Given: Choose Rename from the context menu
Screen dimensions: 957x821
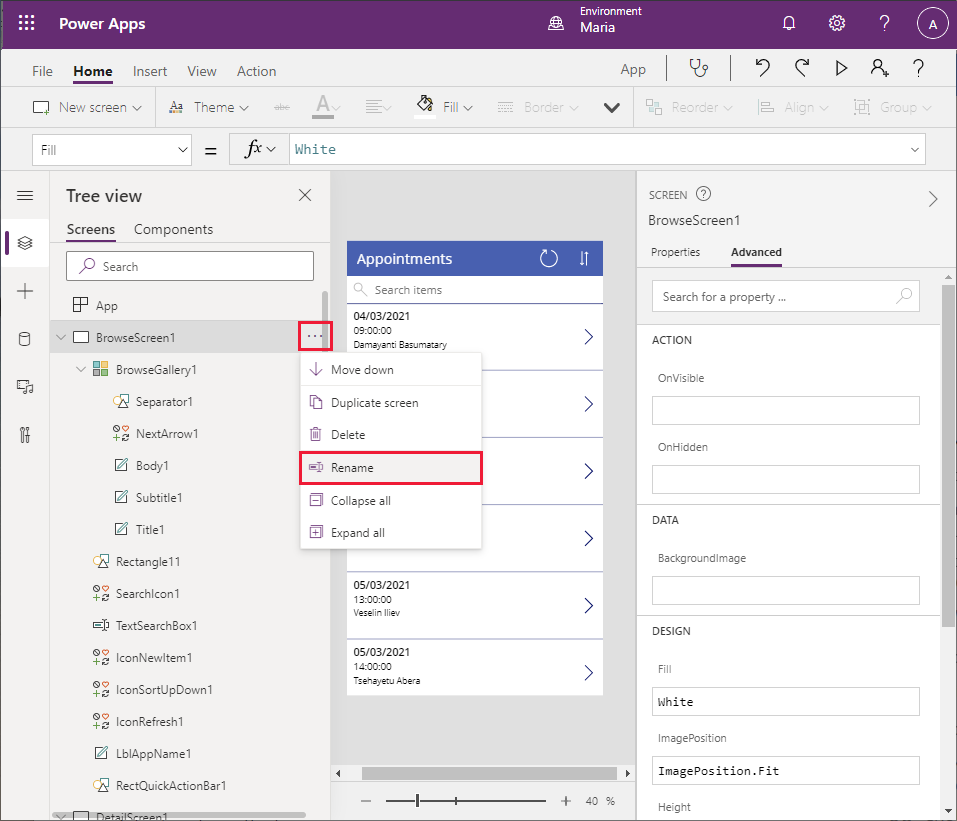Looking at the screenshot, I should [390, 467].
